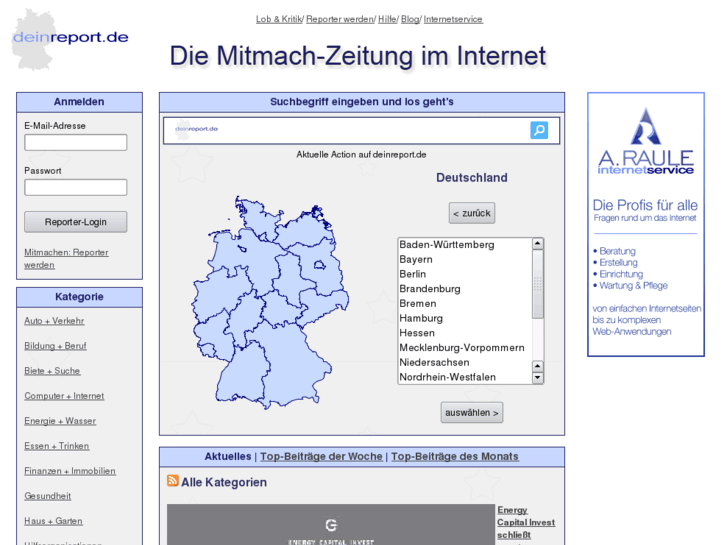Focus the Passwort field
727x545 pixels.
[76, 187]
